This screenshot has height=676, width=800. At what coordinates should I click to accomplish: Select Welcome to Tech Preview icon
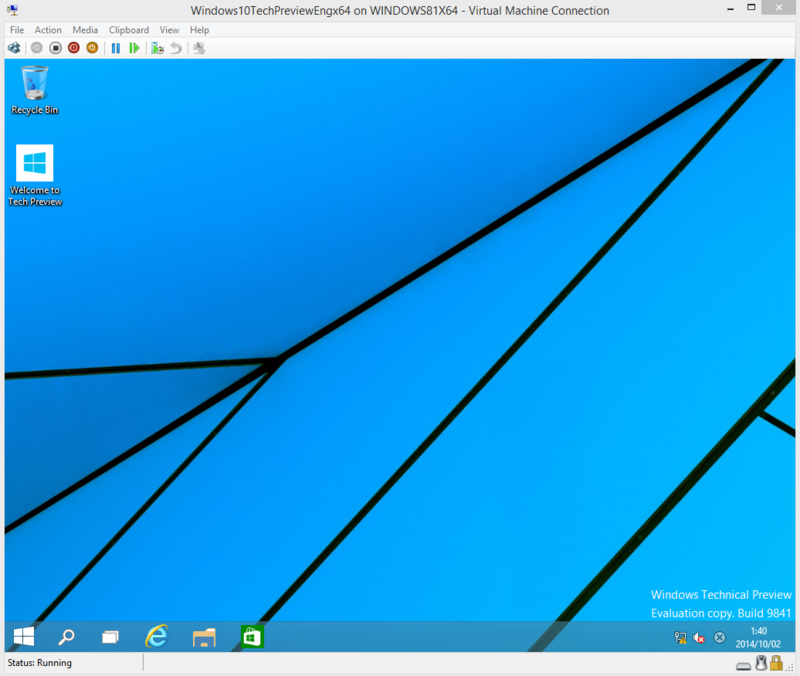pyautogui.click(x=35, y=176)
